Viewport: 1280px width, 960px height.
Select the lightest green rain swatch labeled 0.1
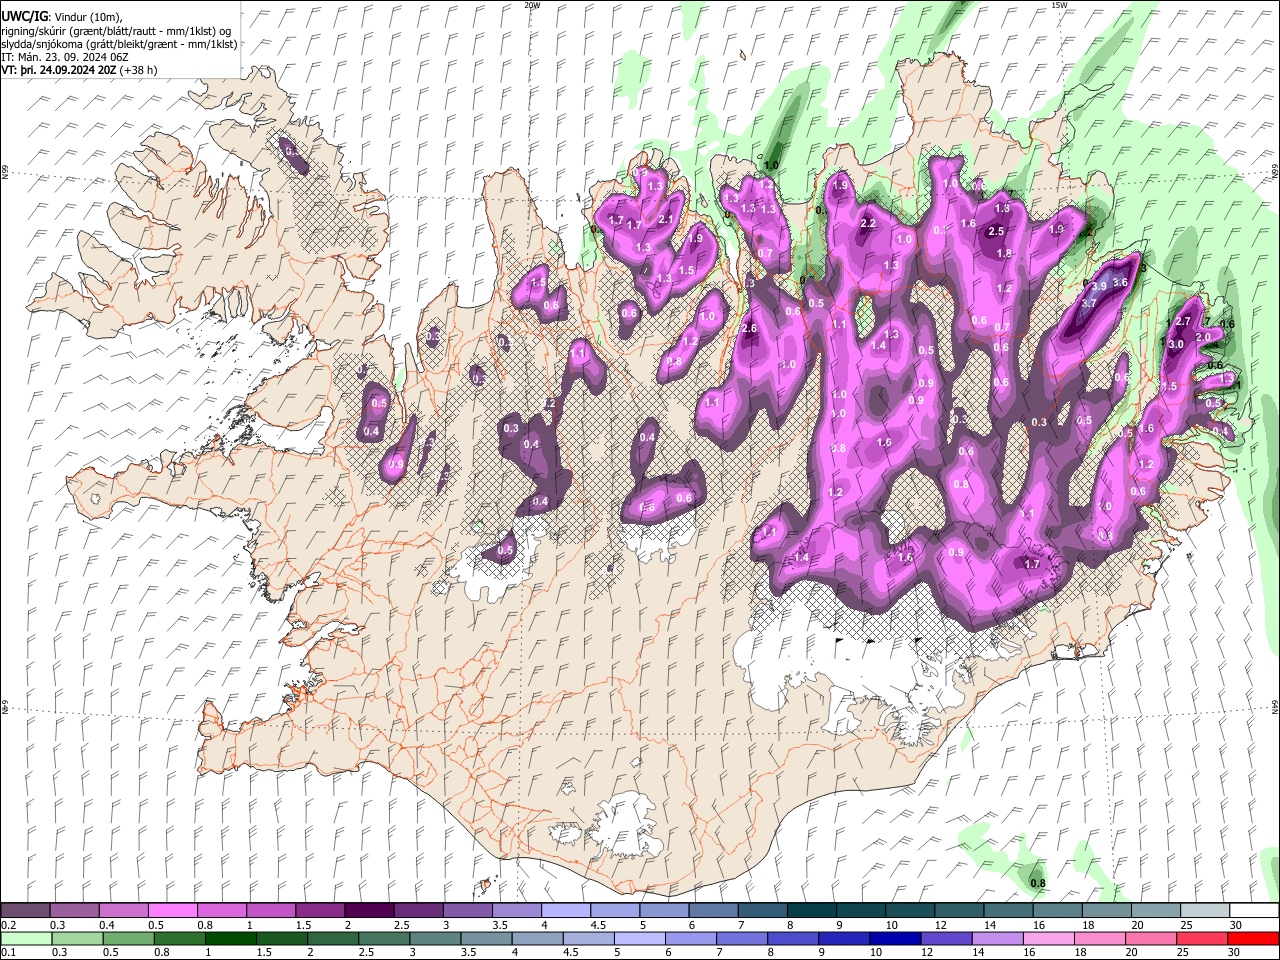26,938
